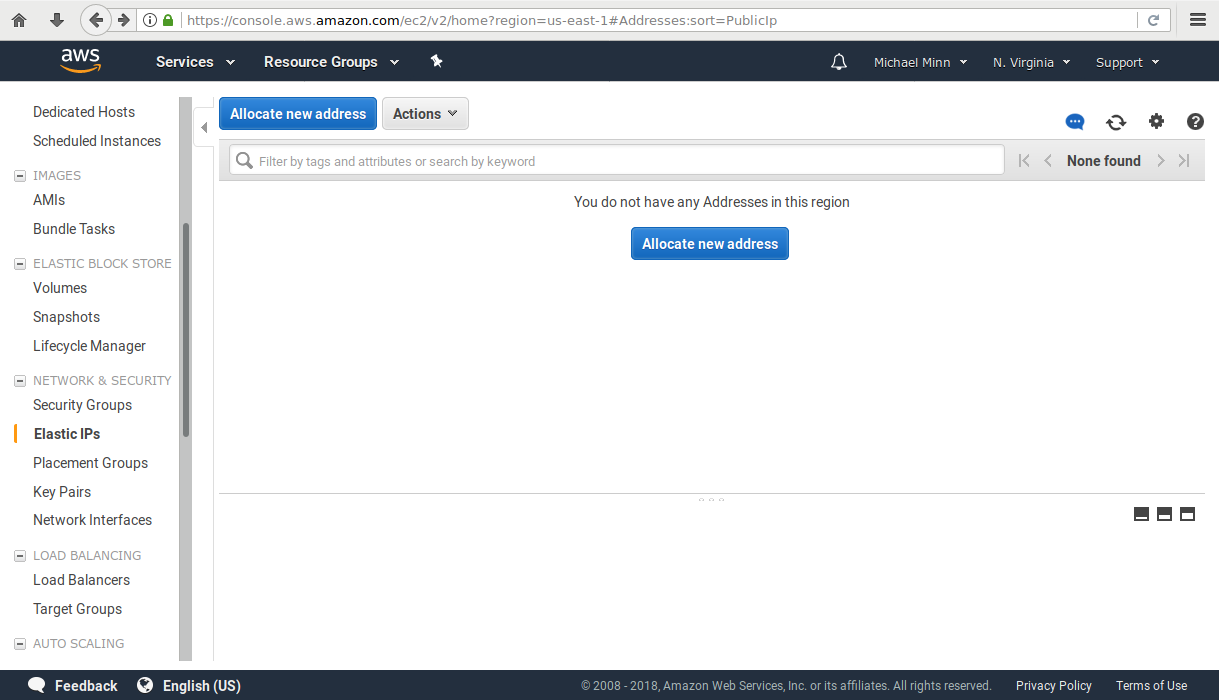Refresh the Elastic IPs list

coord(1116,122)
